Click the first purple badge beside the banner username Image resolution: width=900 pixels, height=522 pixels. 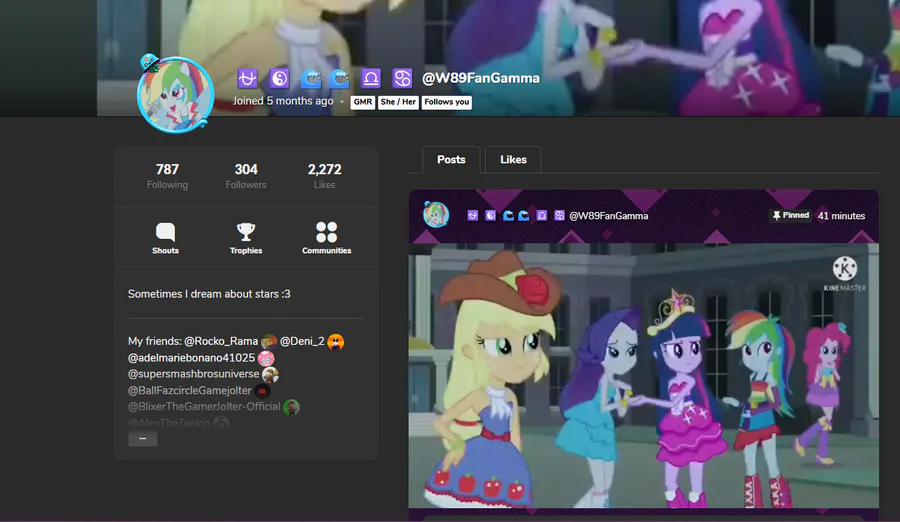(x=247, y=78)
